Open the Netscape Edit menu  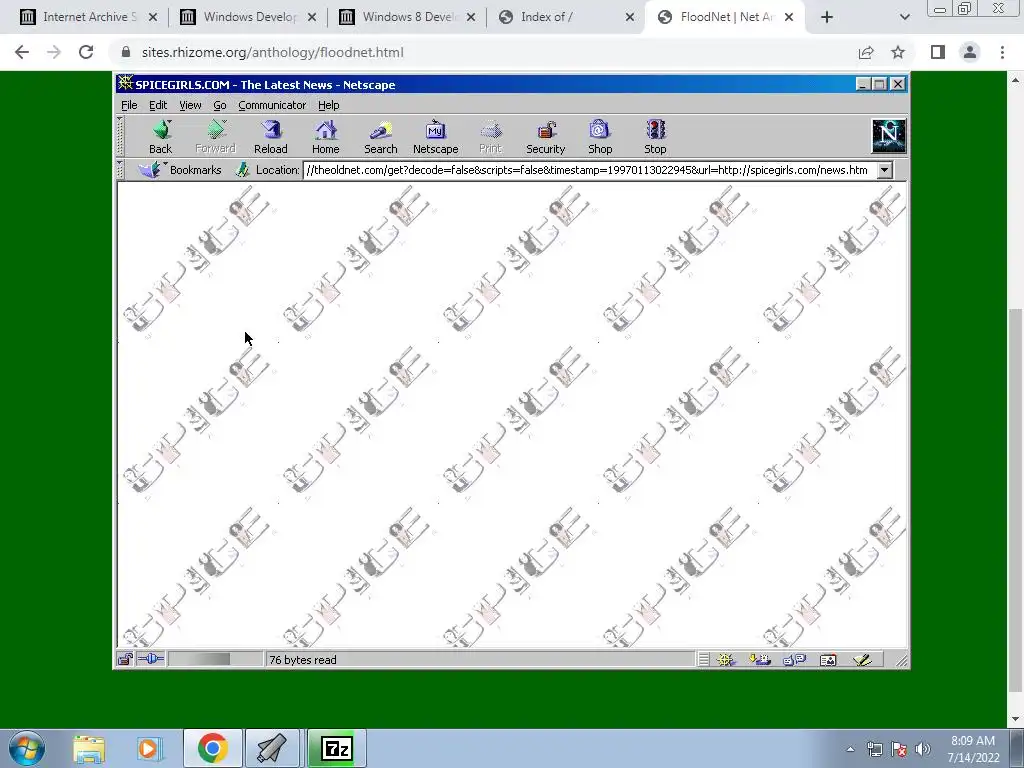point(158,105)
